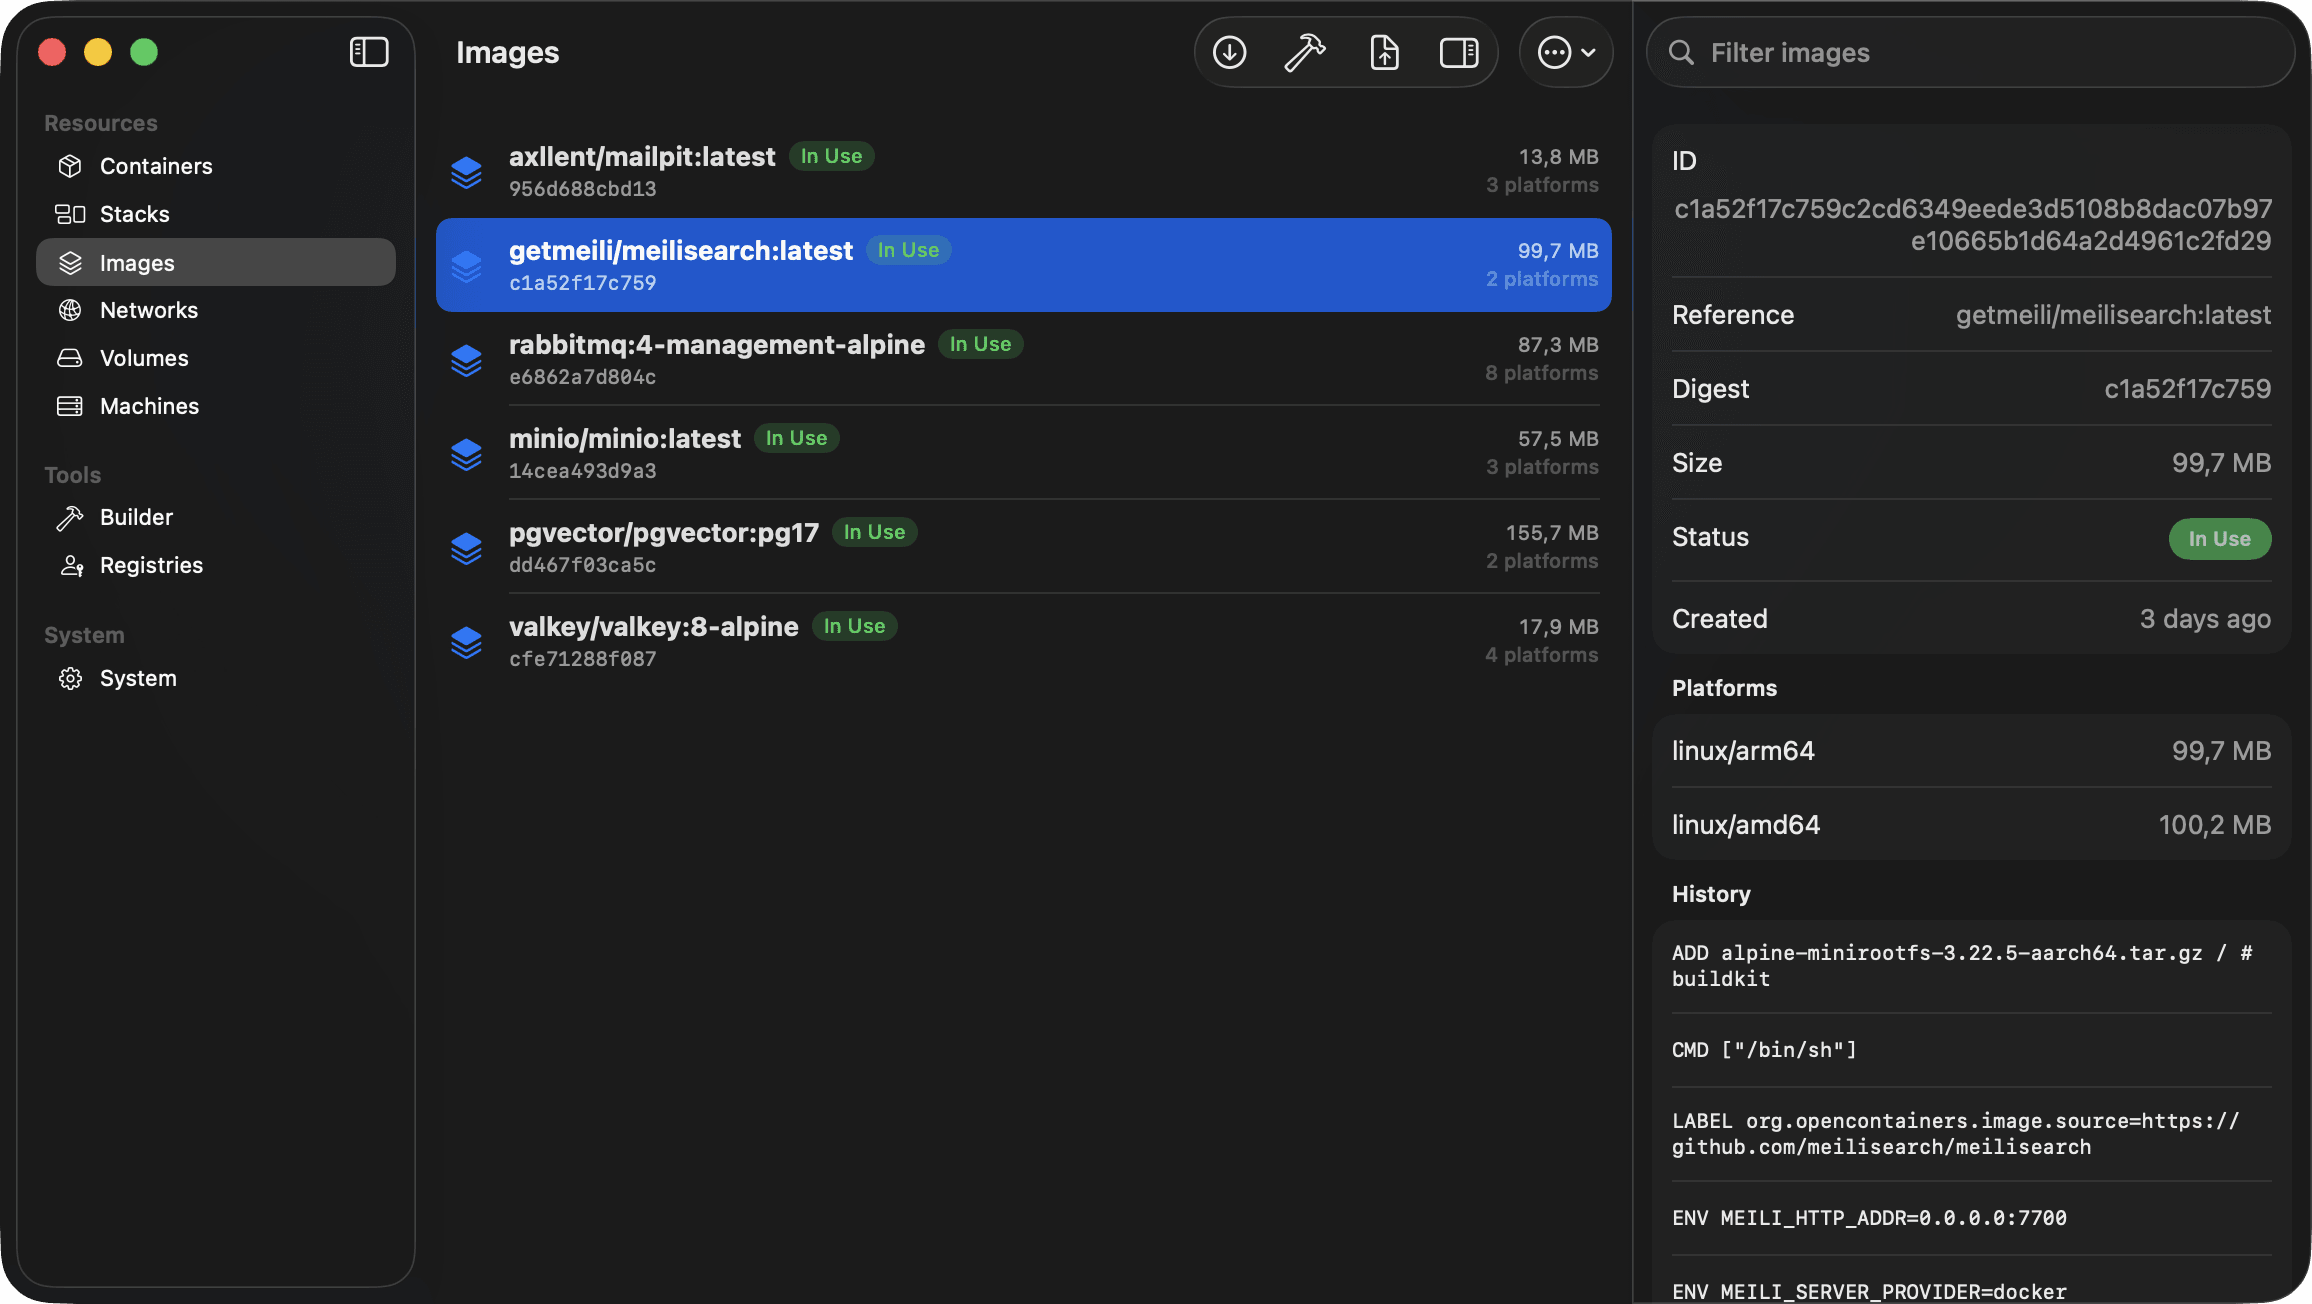The image size is (2312, 1304).
Task: Close the window with the red button
Action: pyautogui.click(x=52, y=52)
